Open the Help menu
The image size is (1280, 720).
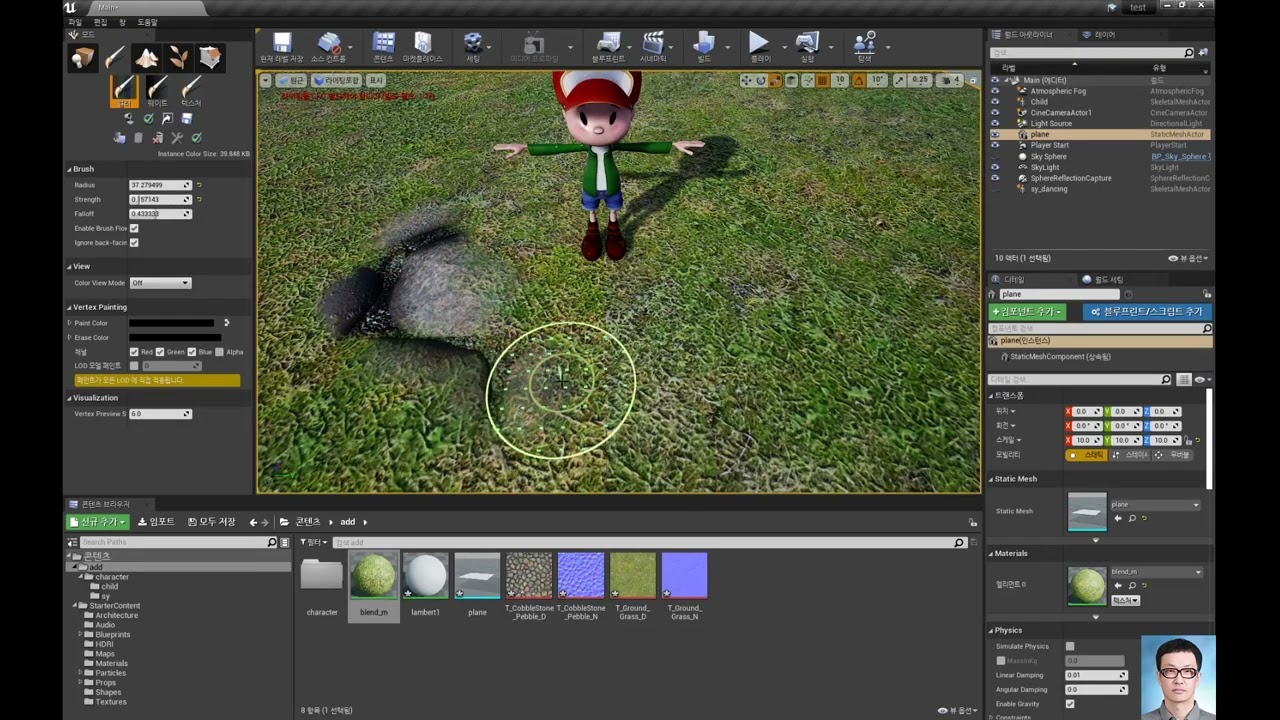tap(147, 22)
